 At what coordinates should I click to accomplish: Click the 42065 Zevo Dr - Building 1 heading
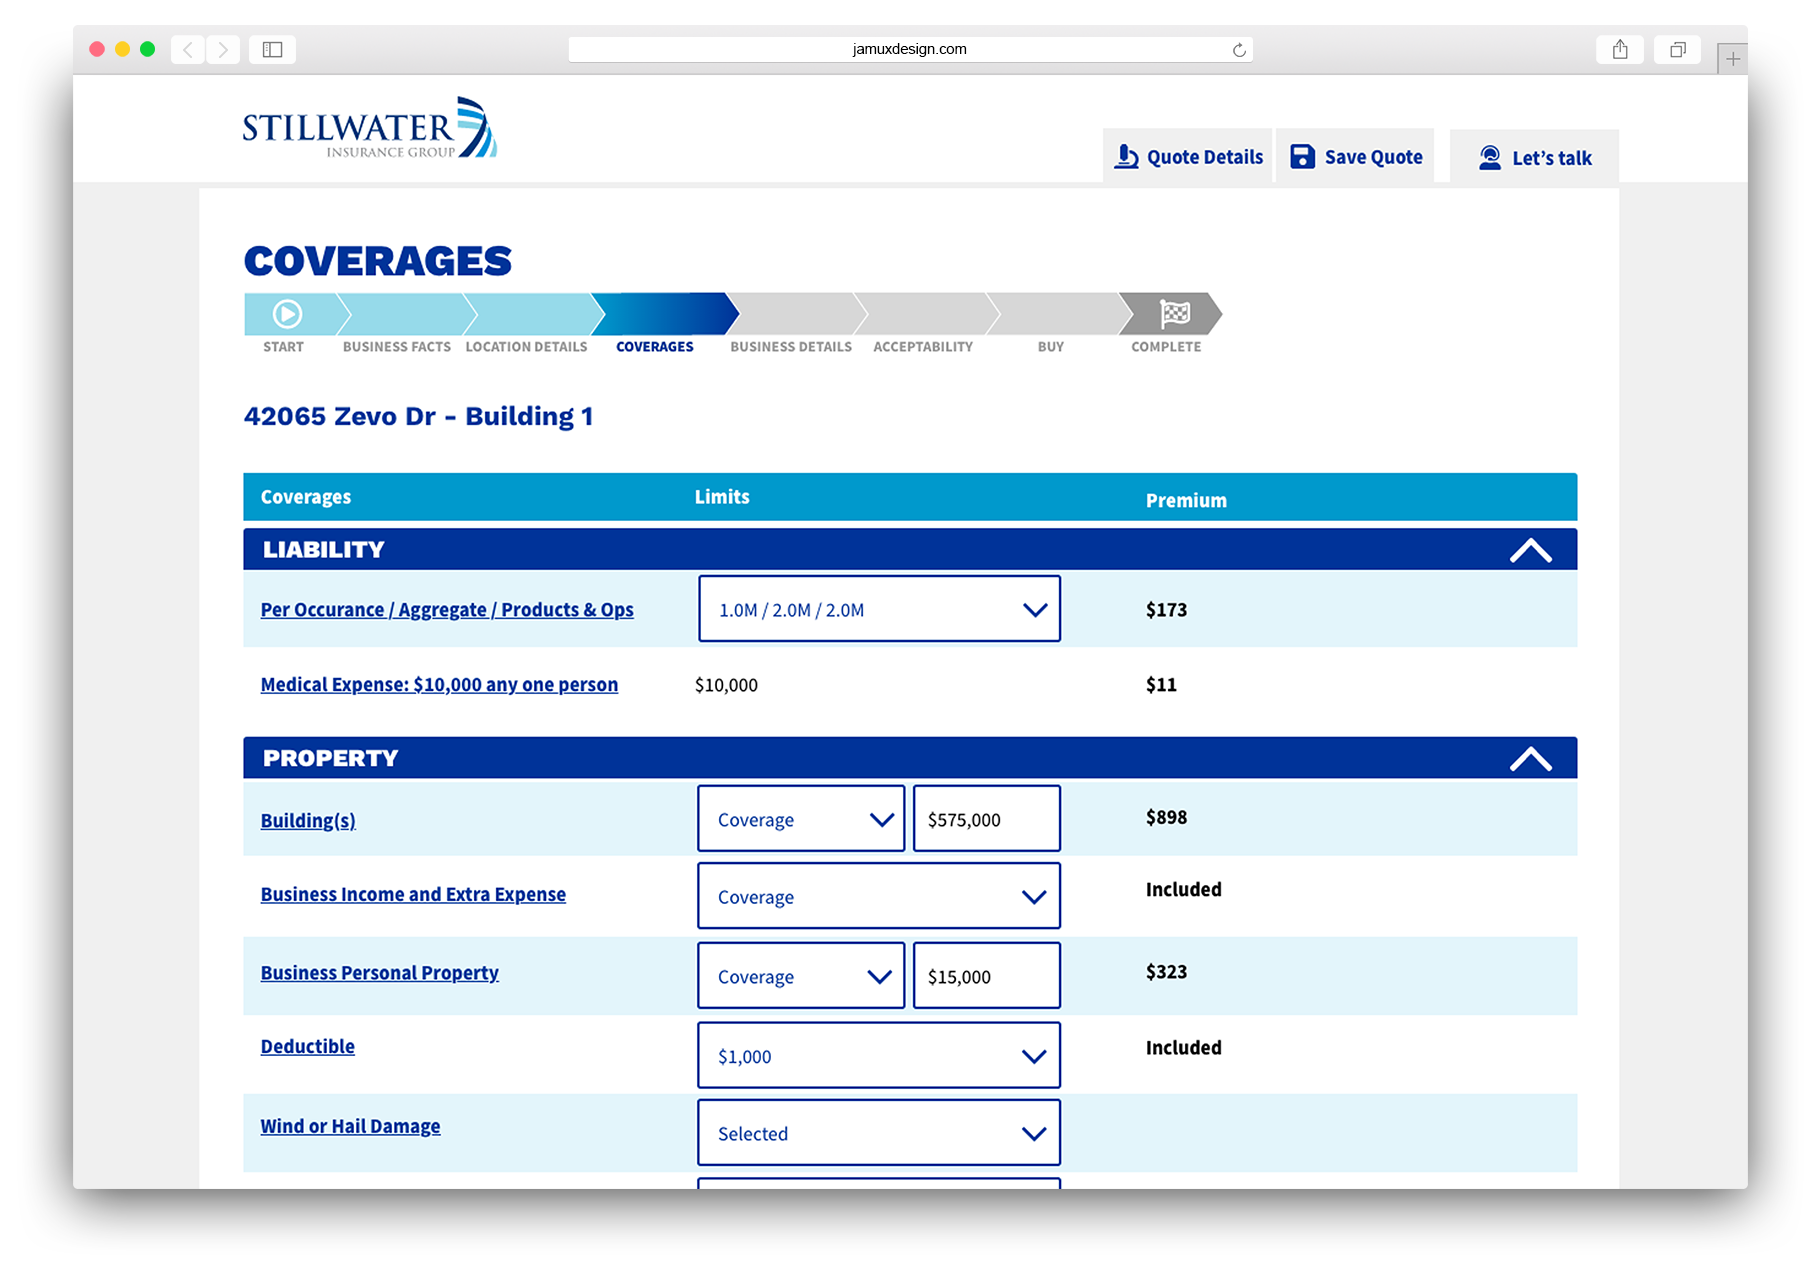point(418,416)
